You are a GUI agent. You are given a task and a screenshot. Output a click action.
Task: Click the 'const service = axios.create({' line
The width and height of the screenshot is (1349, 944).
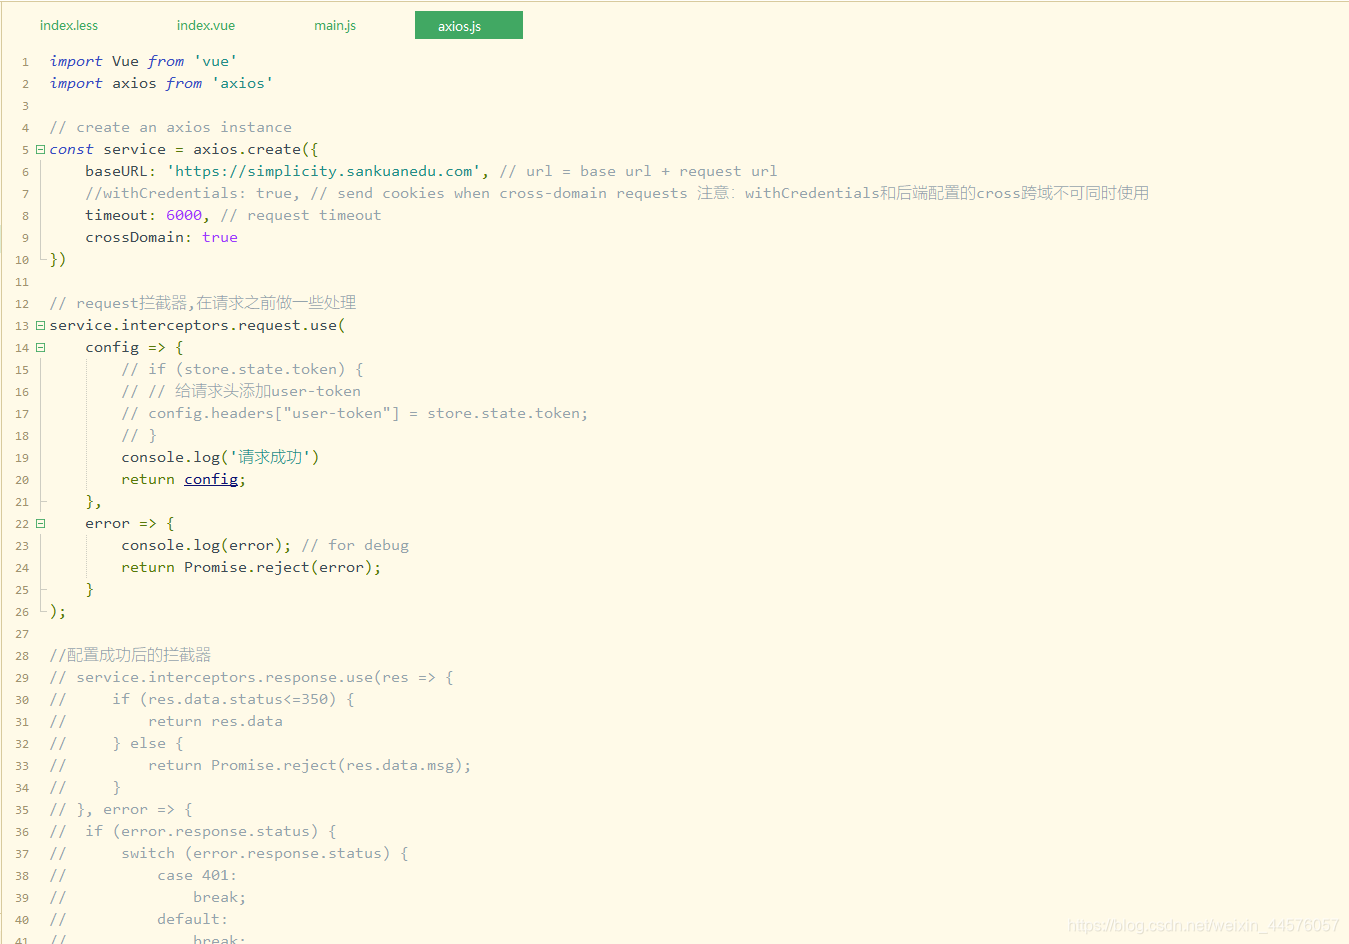(184, 149)
